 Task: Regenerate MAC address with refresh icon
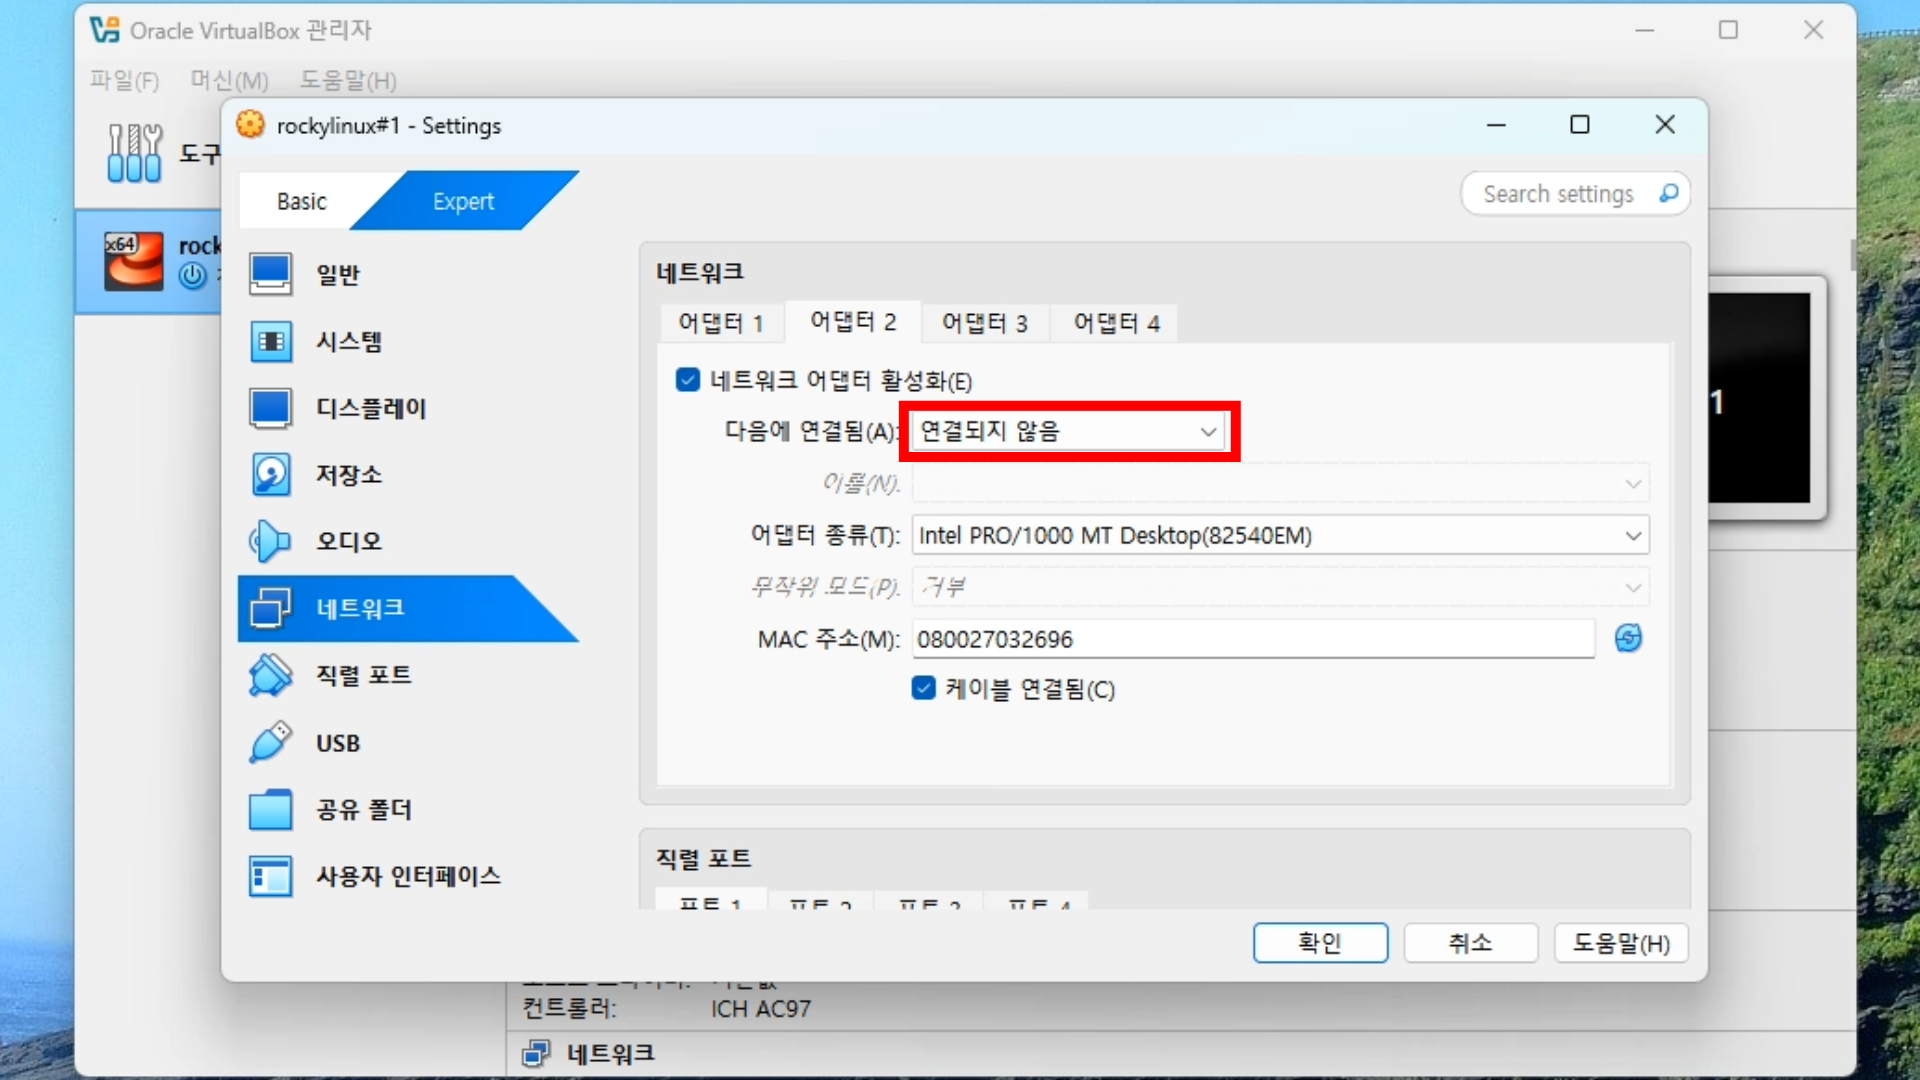tap(1628, 638)
